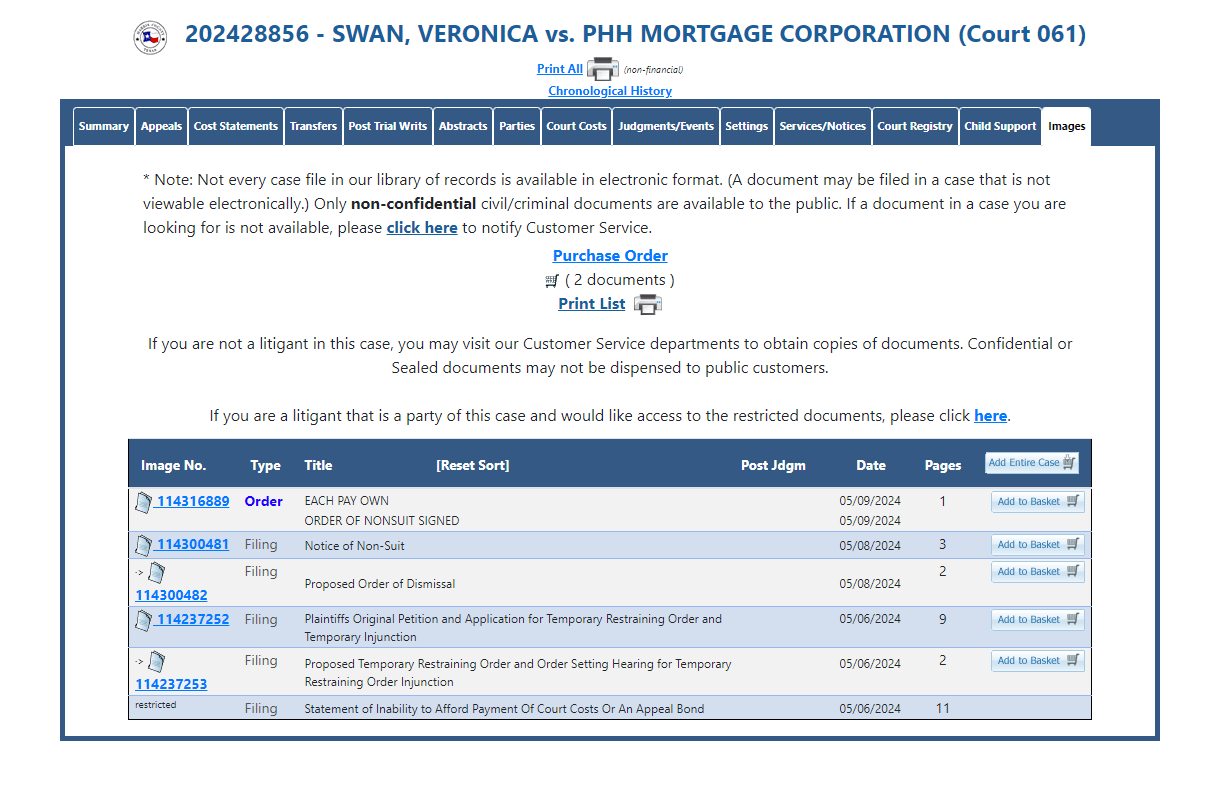
Task: Switch to the Appeals tab
Action: pos(161,126)
